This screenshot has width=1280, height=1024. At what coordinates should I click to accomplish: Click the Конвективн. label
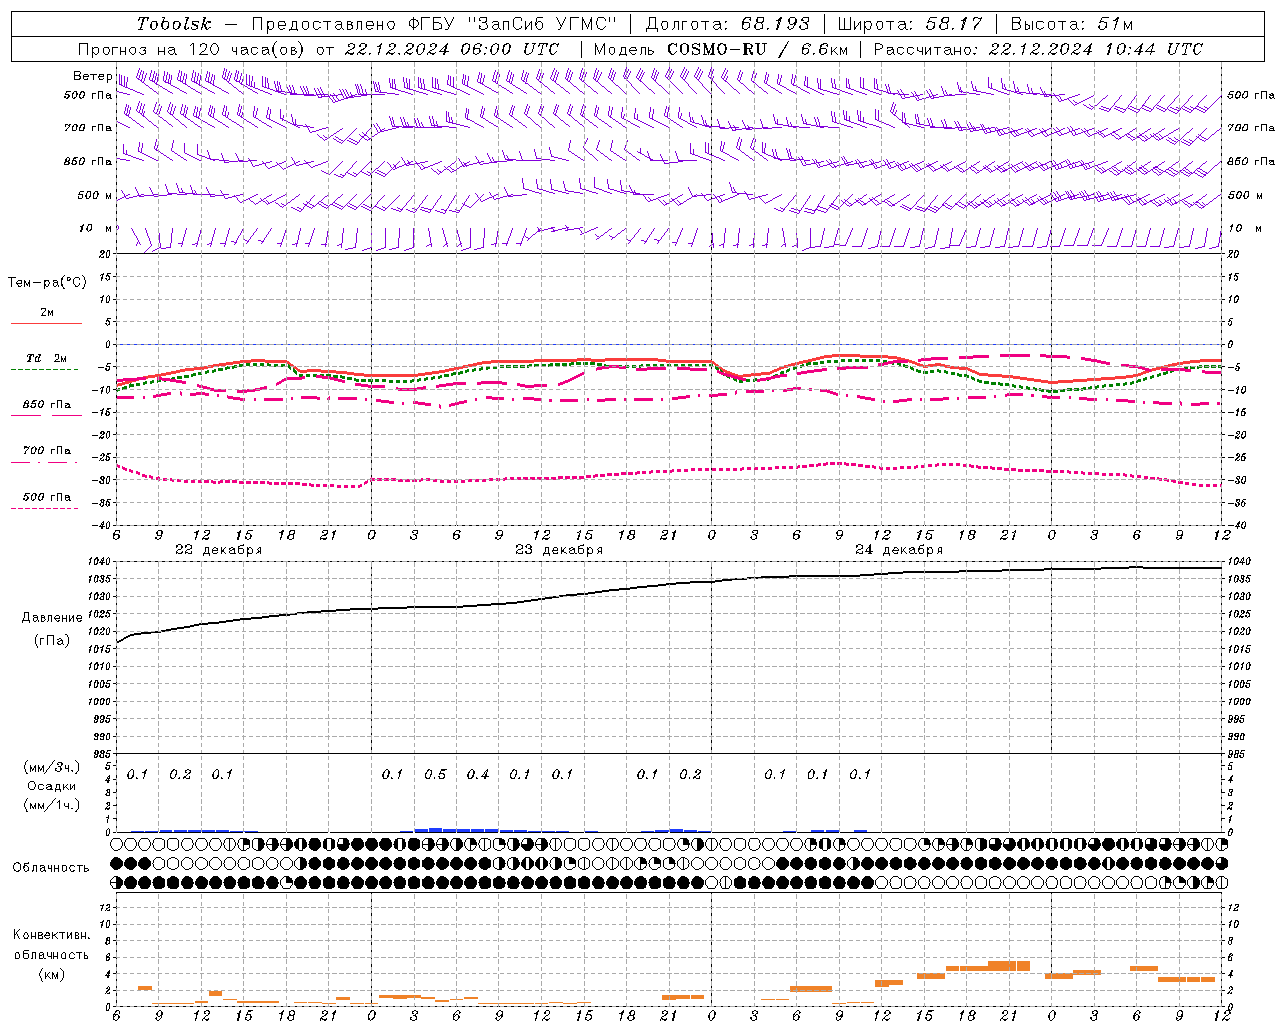pyautogui.click(x=52, y=935)
